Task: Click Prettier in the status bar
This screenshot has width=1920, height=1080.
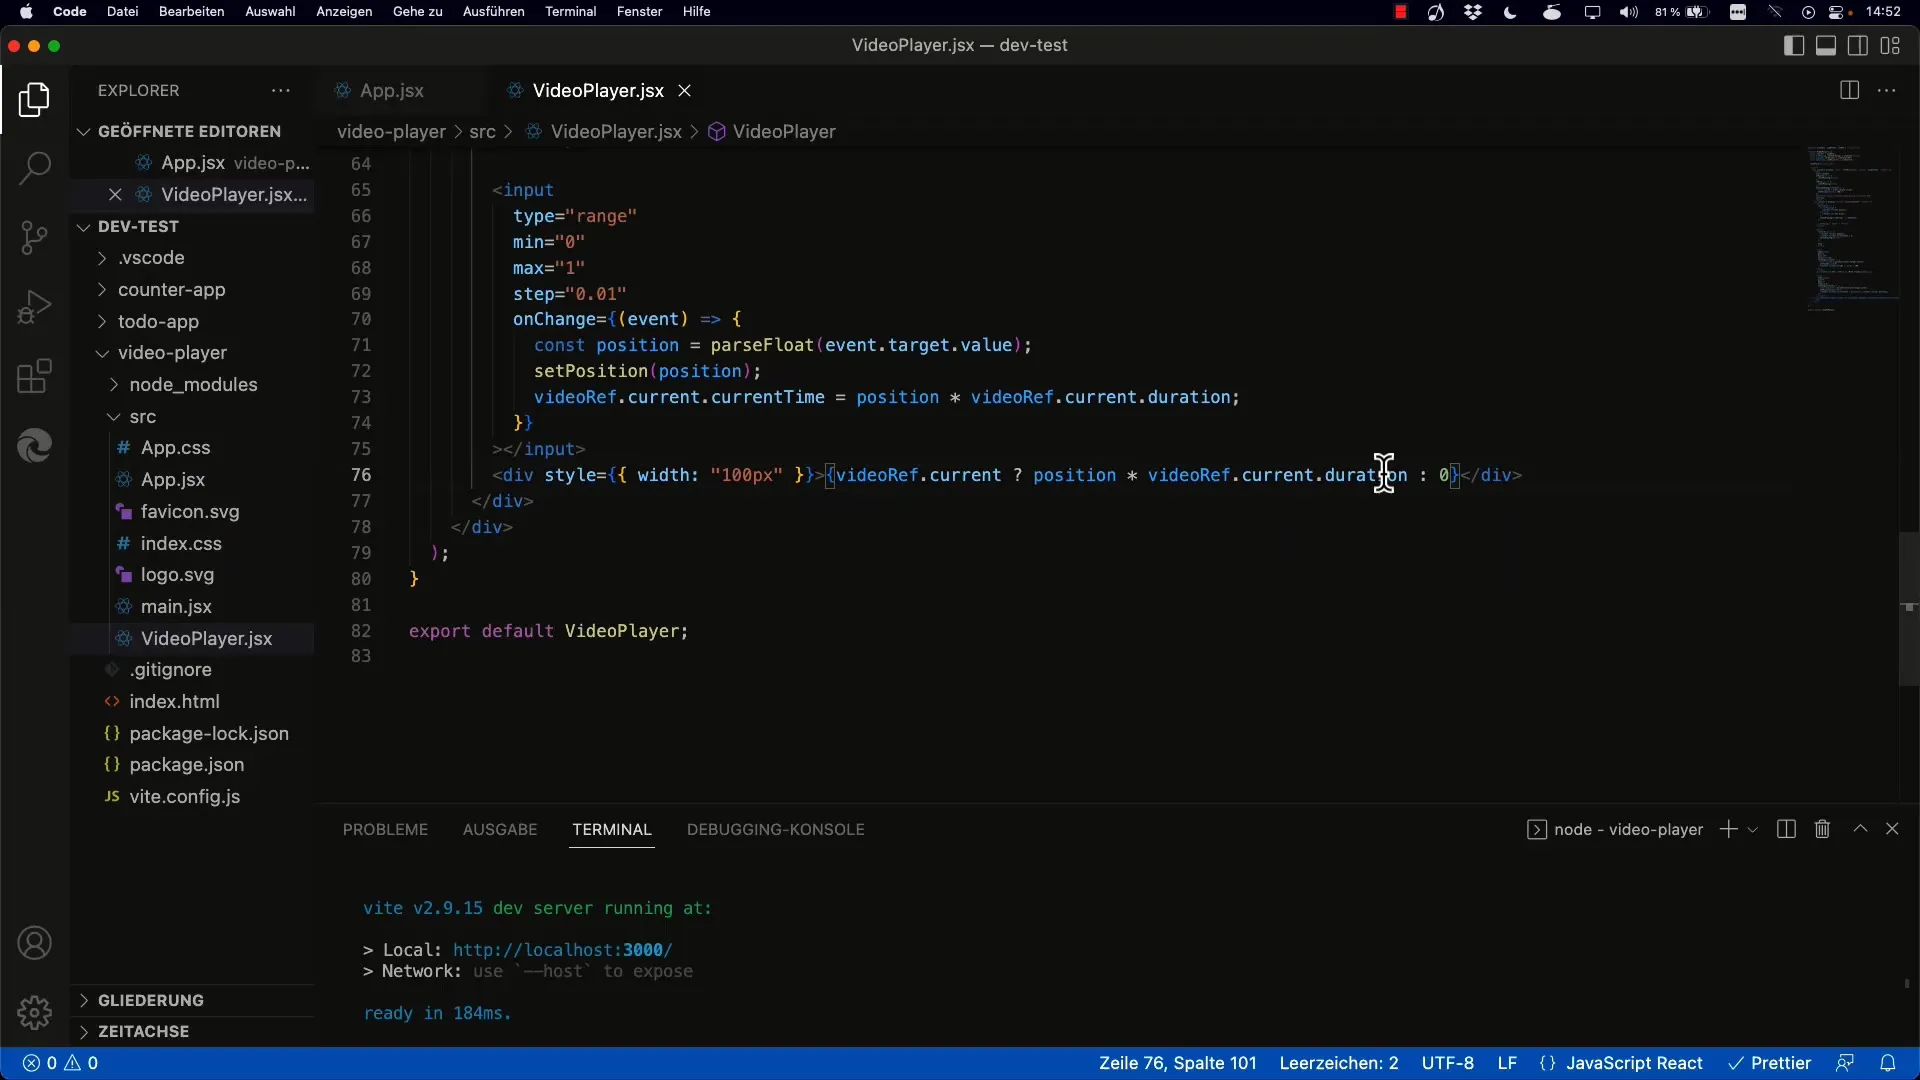Action: click(1769, 1063)
